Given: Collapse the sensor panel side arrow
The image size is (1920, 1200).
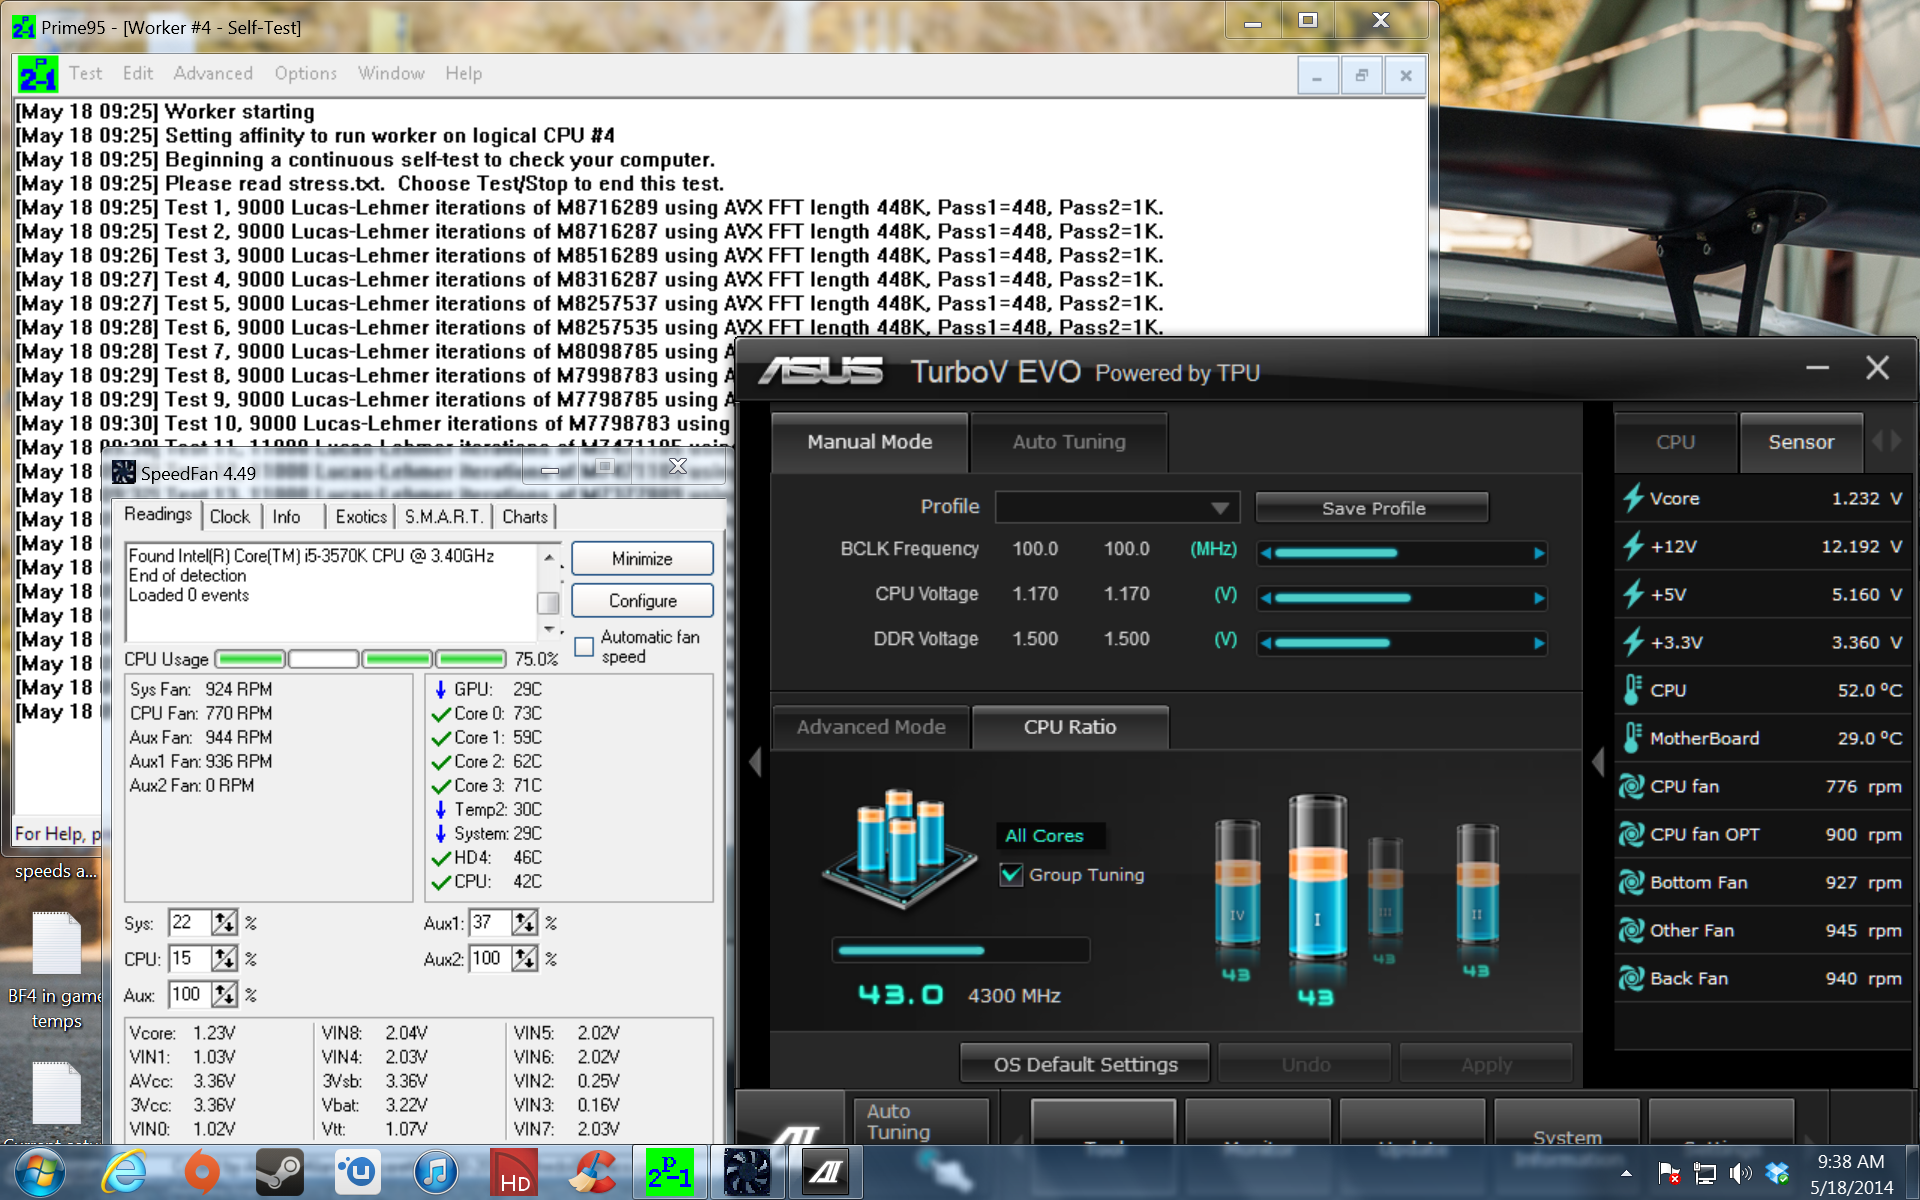Looking at the screenshot, I should click(x=1598, y=762).
